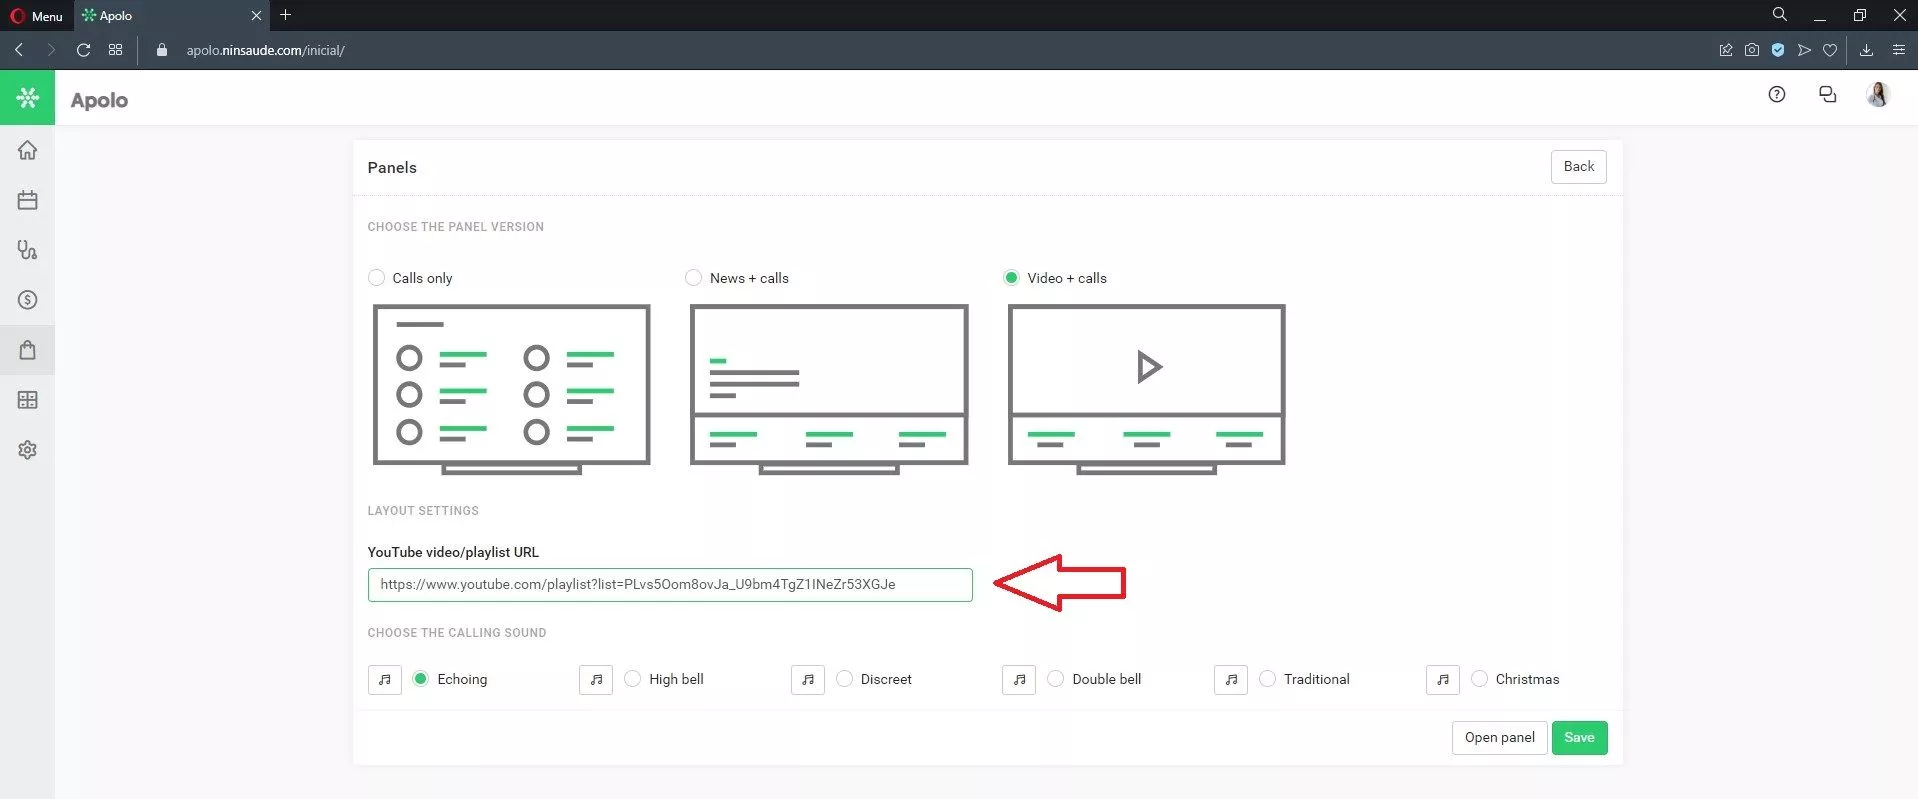Screen dimensions: 1918x799
Task: Play the Traditional sound preview
Action: click(1231, 680)
